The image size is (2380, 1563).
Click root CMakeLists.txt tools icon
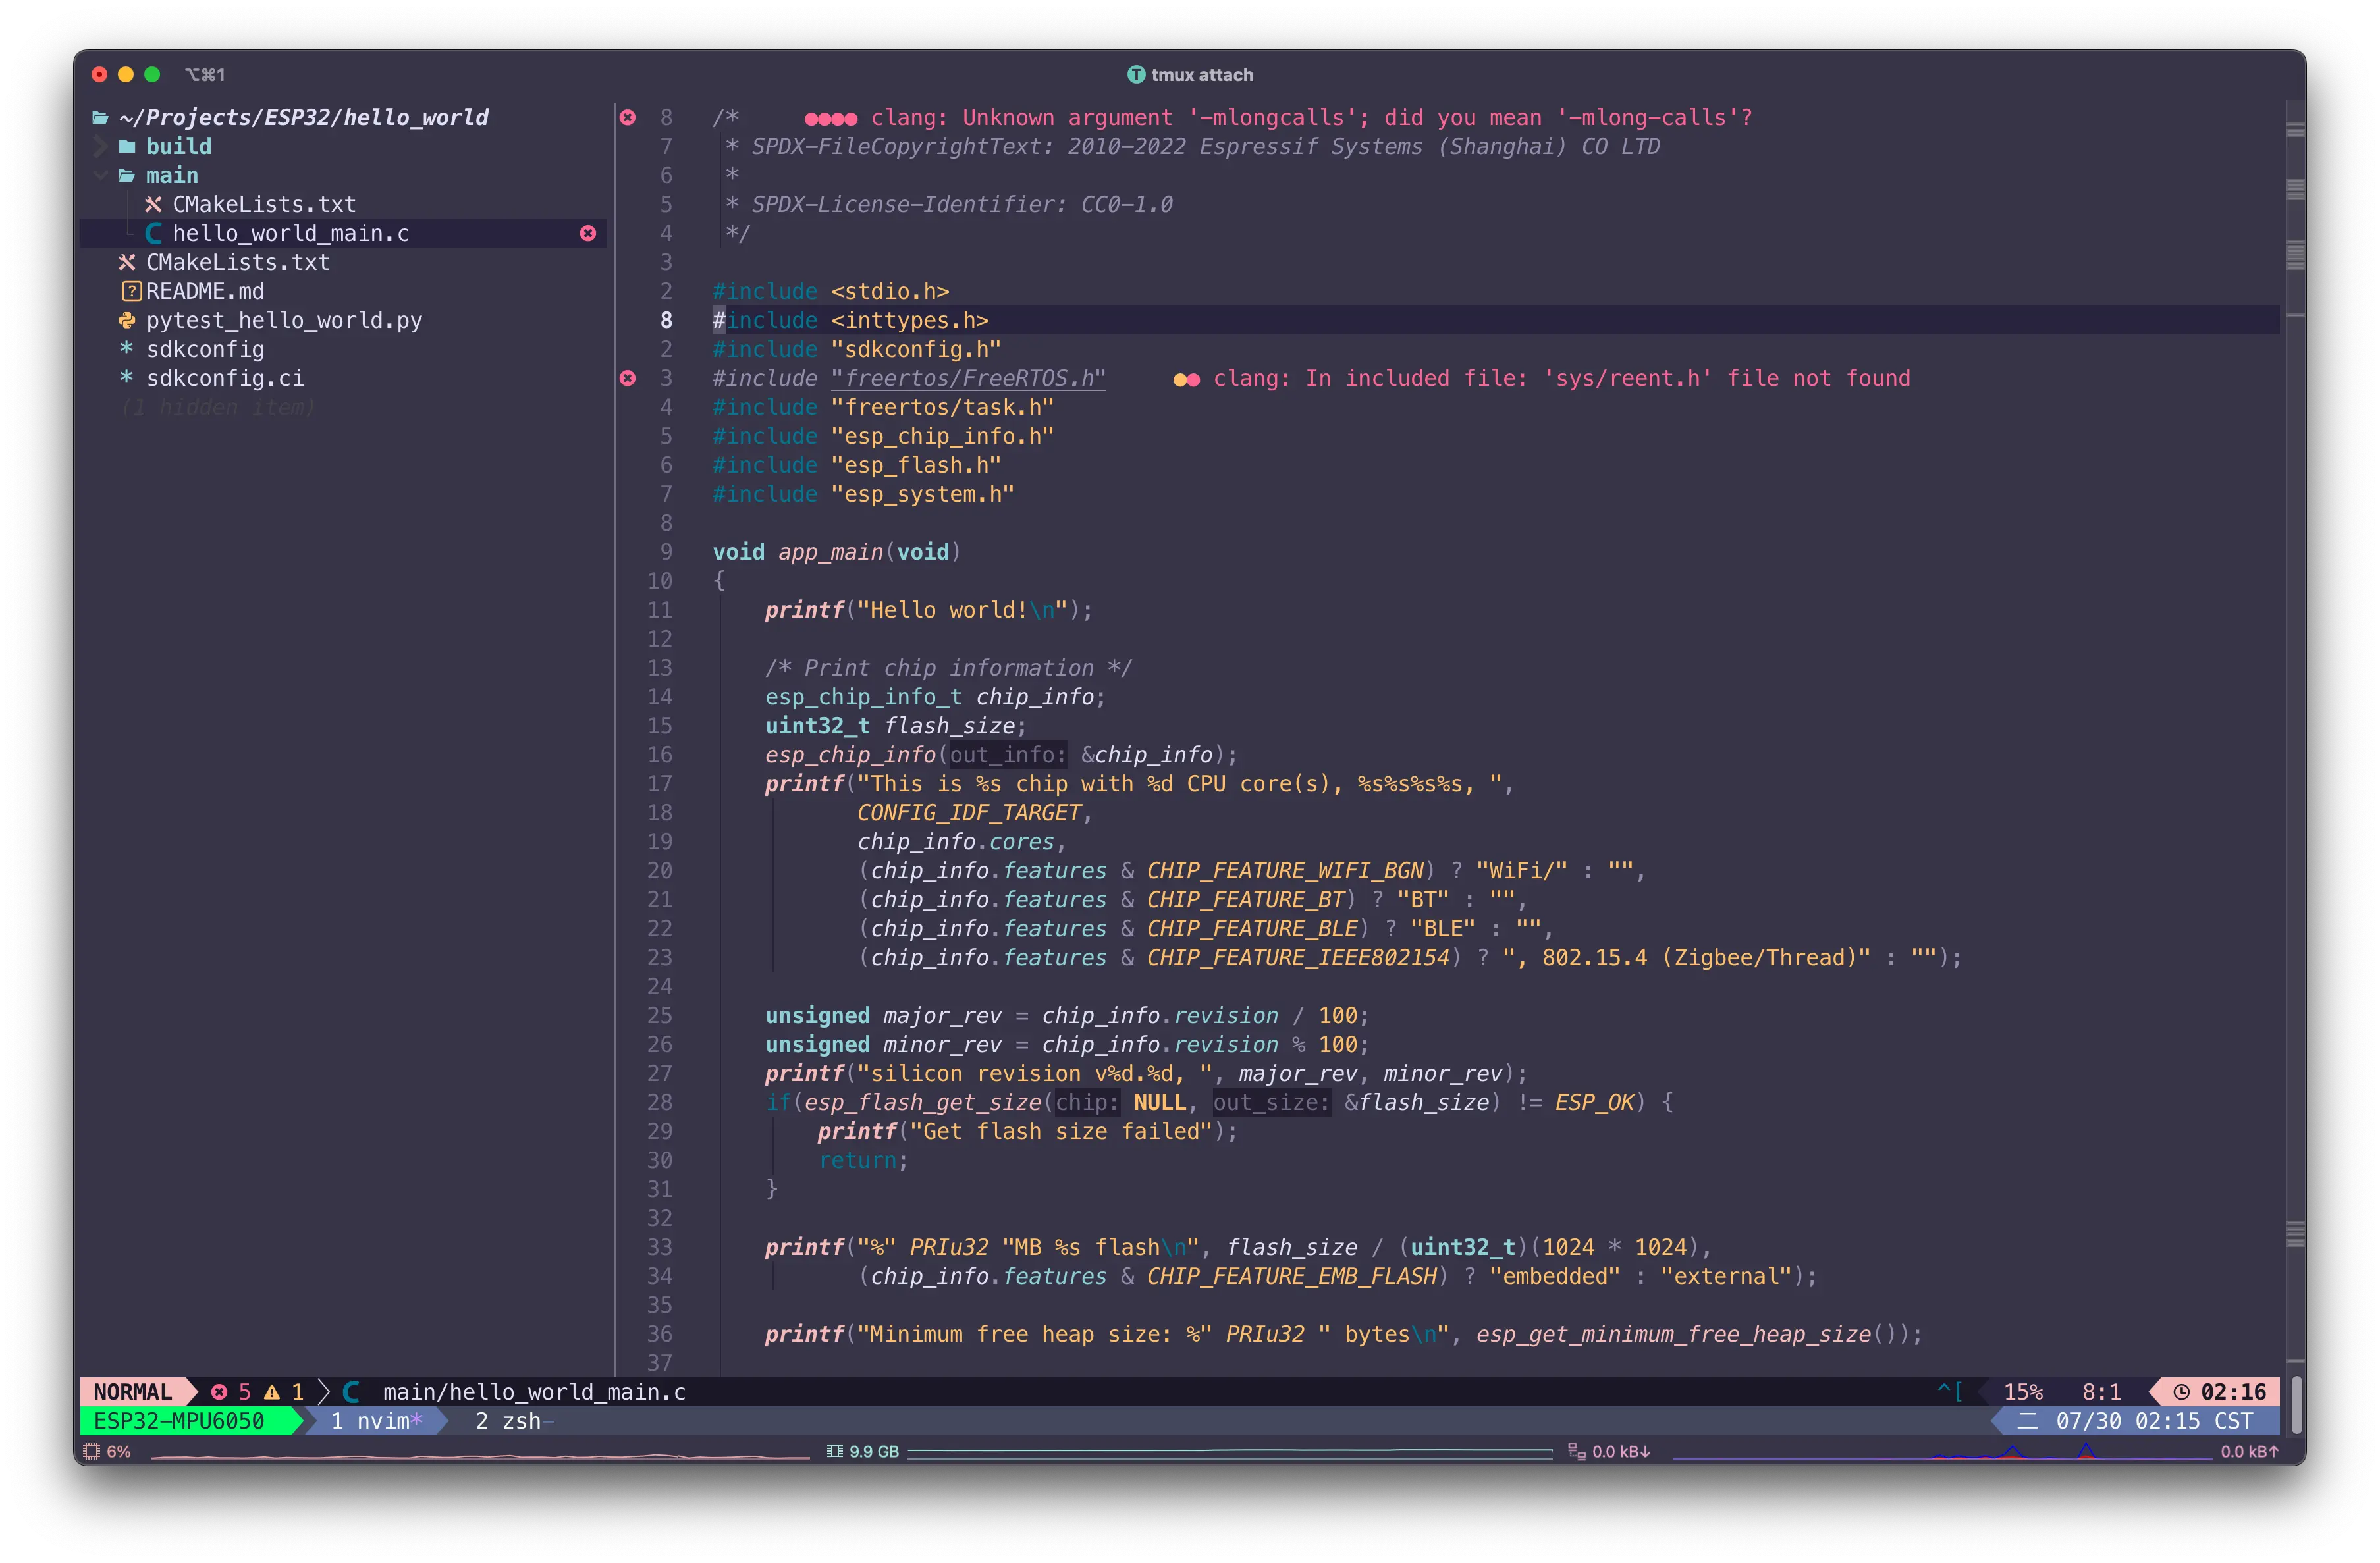[127, 262]
